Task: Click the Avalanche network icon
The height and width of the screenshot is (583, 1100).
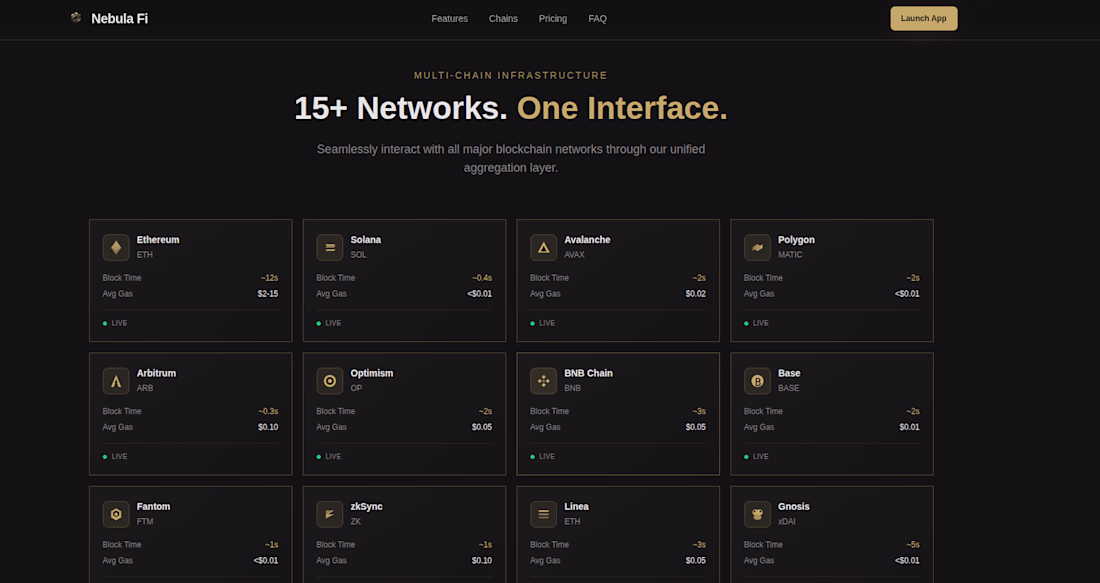Action: (x=544, y=247)
